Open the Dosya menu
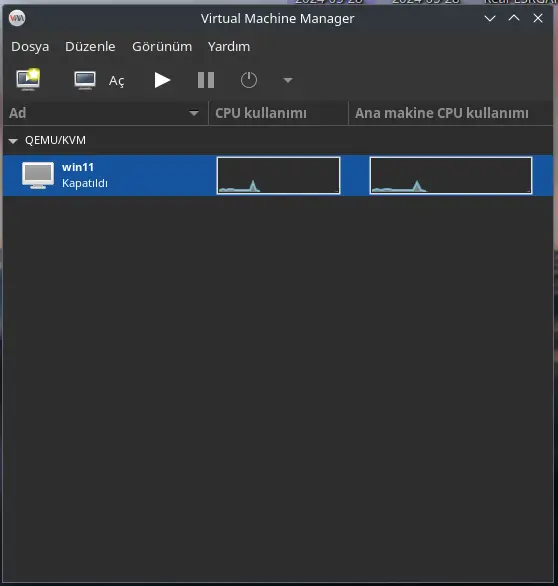 30,47
